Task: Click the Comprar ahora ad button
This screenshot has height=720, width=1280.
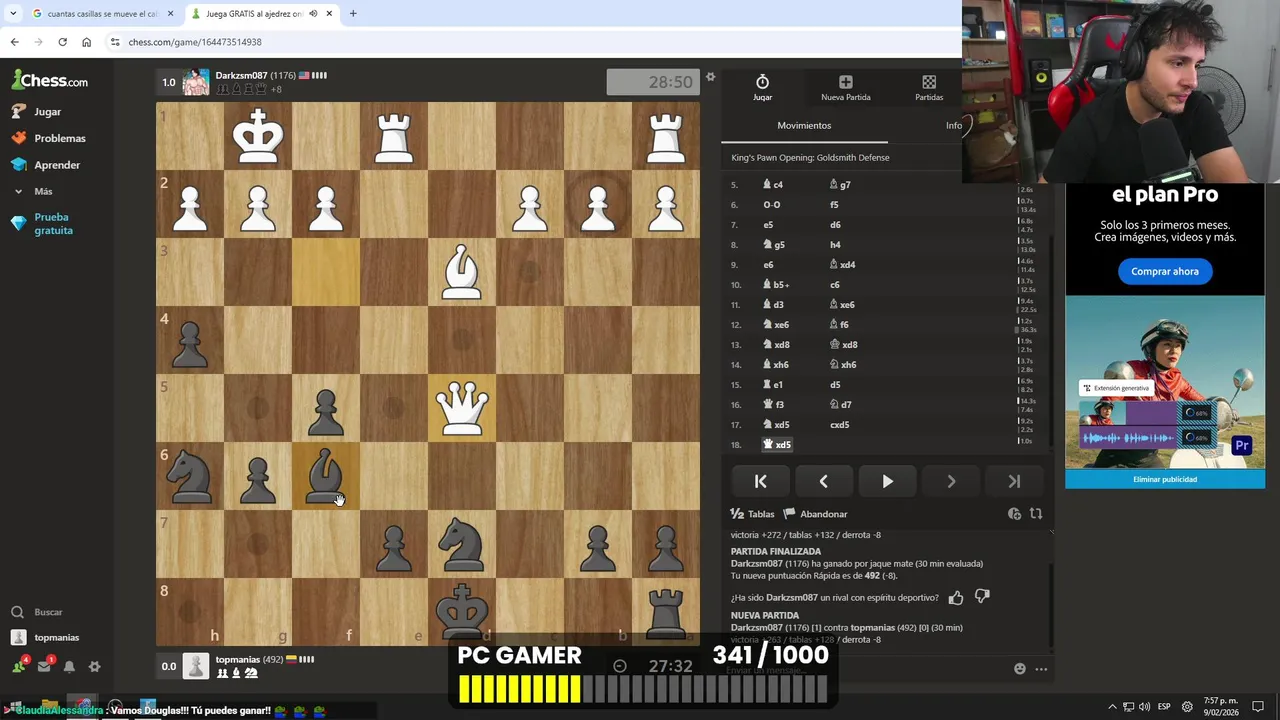Action: (x=1165, y=271)
